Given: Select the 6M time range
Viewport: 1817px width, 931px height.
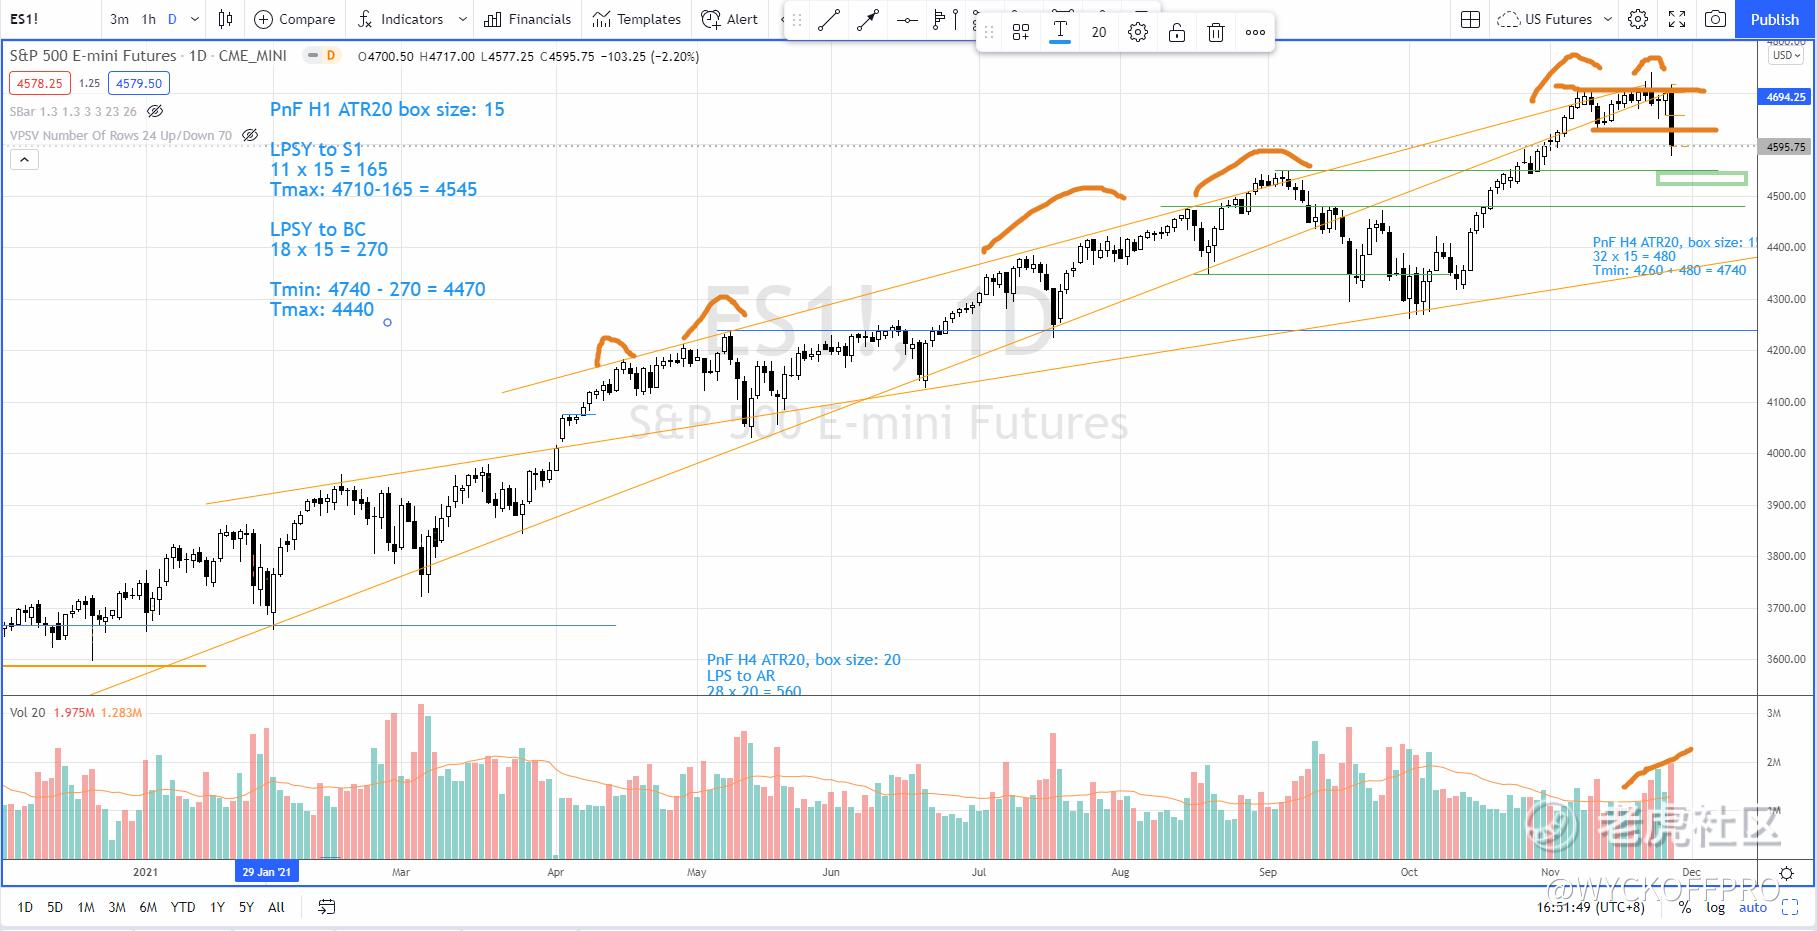Looking at the screenshot, I should tap(148, 907).
